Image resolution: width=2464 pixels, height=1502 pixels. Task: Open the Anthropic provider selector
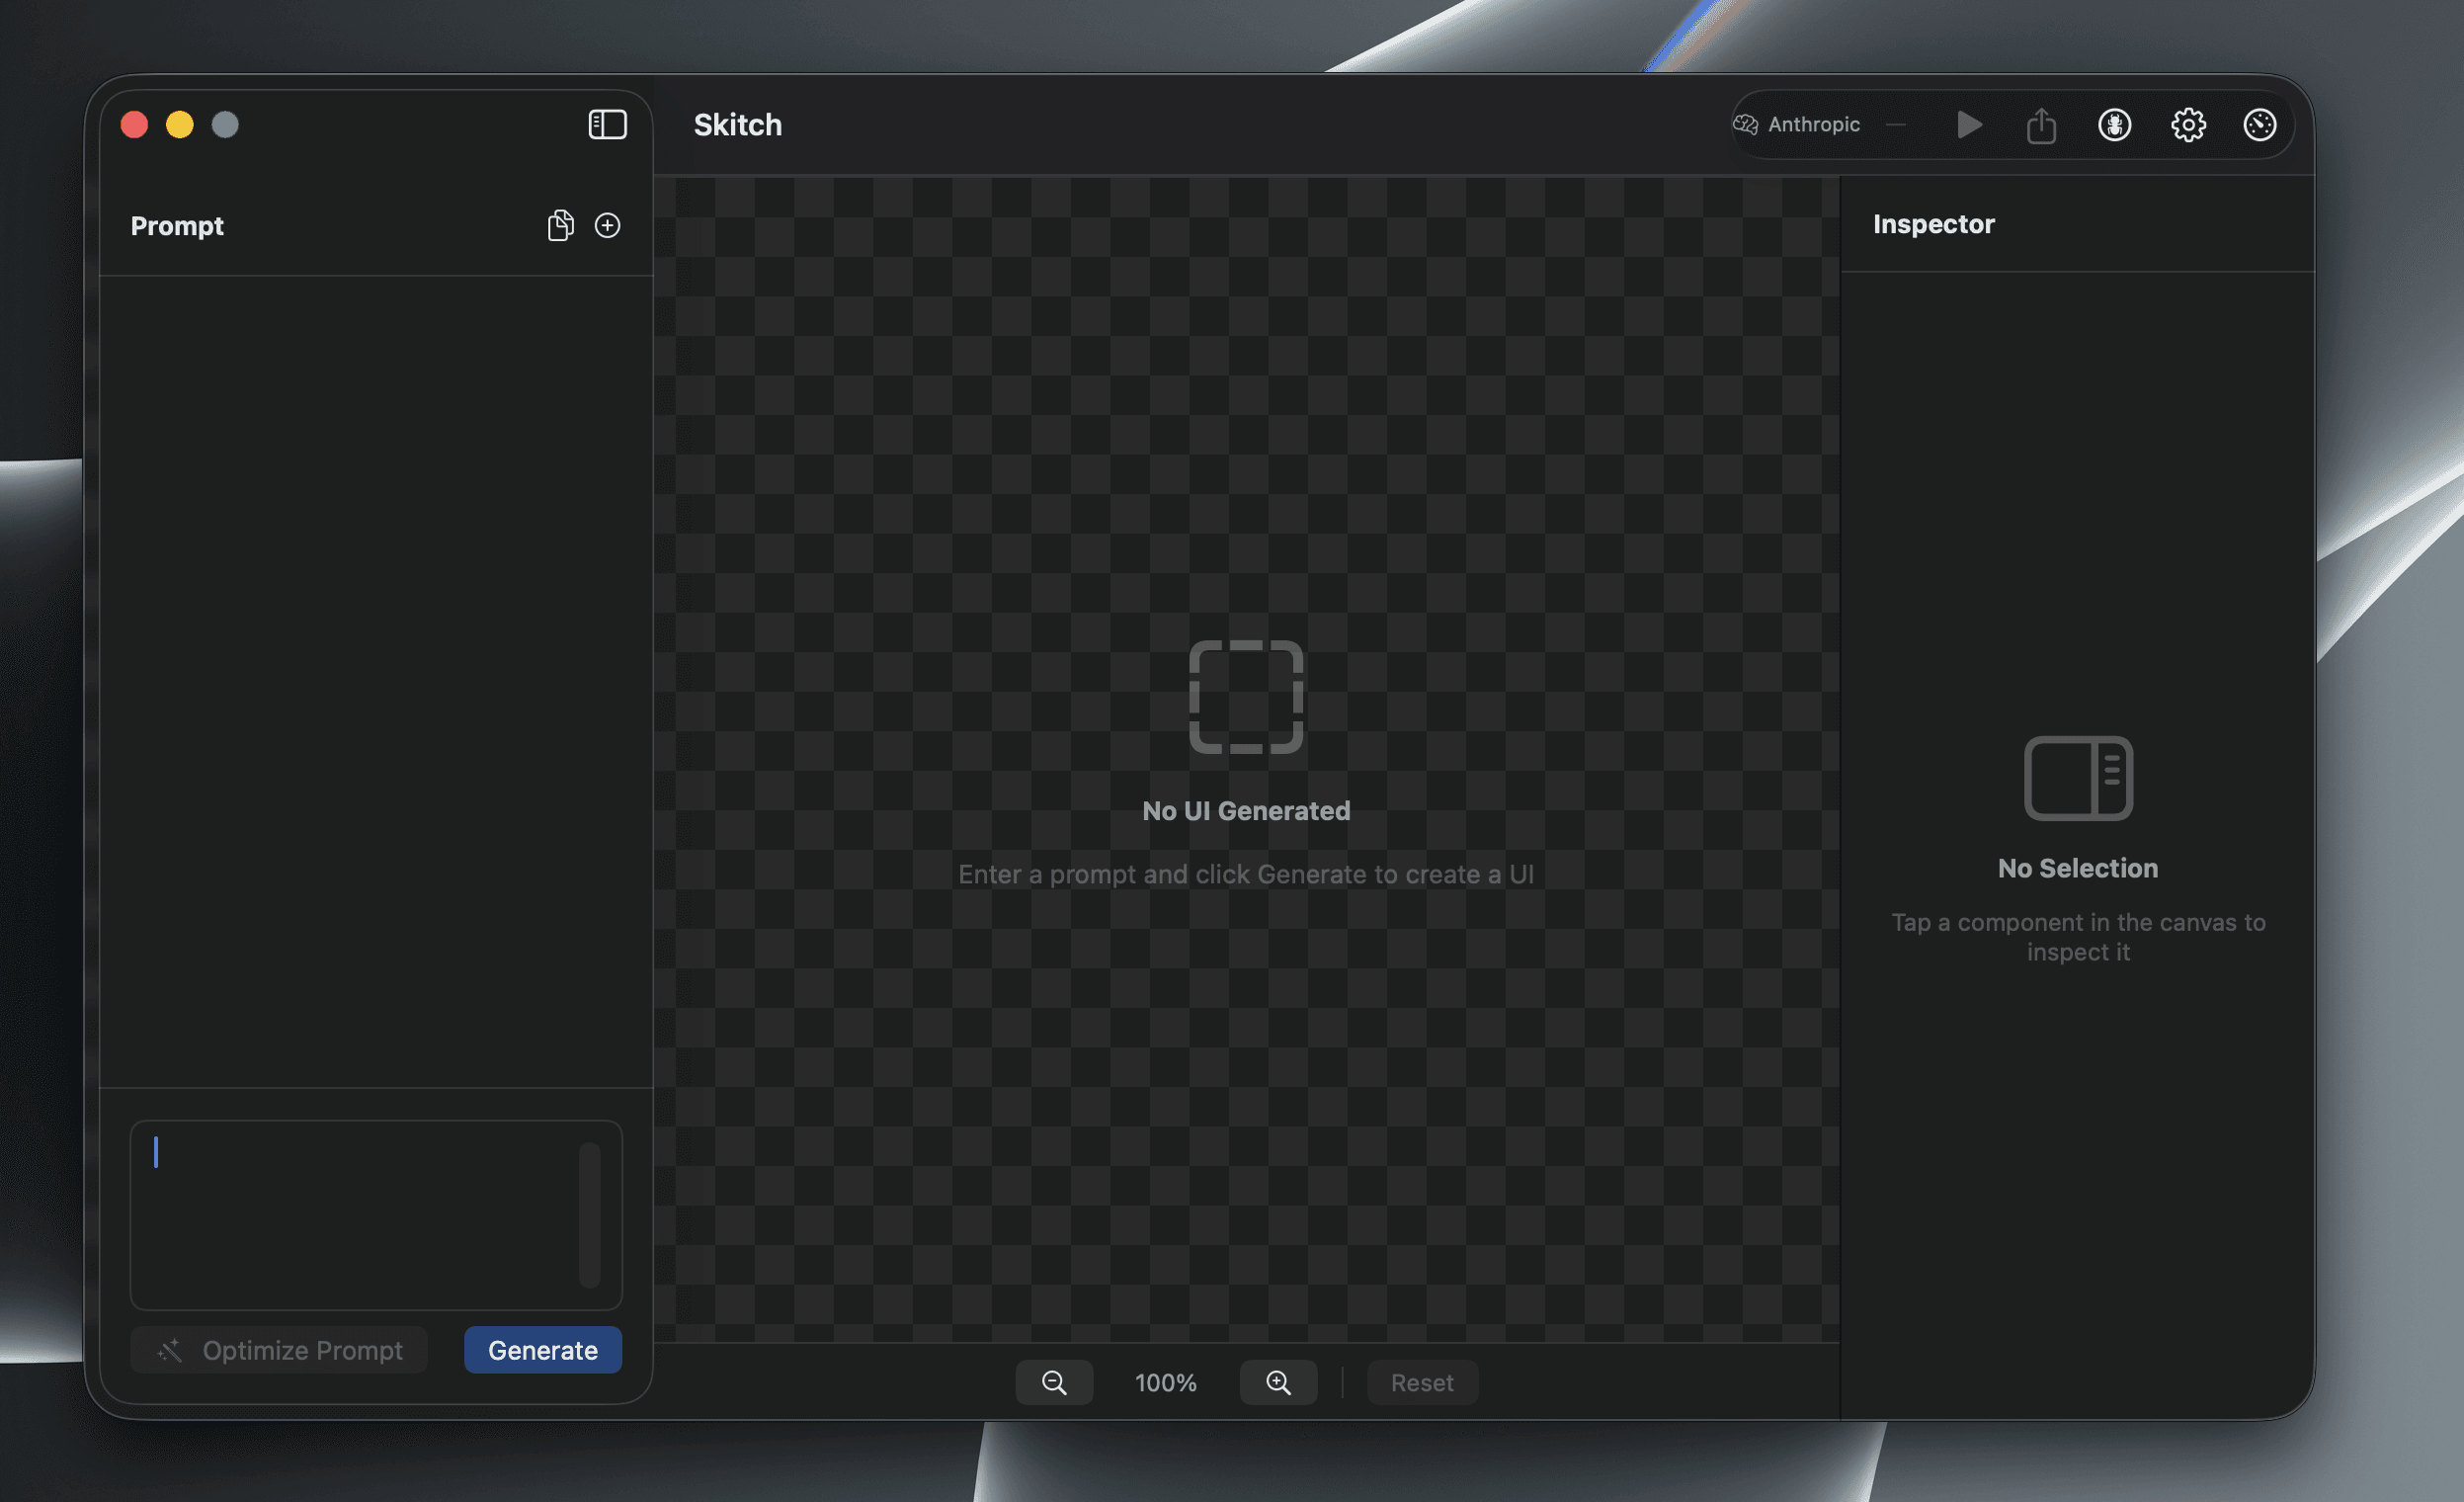1798,125
